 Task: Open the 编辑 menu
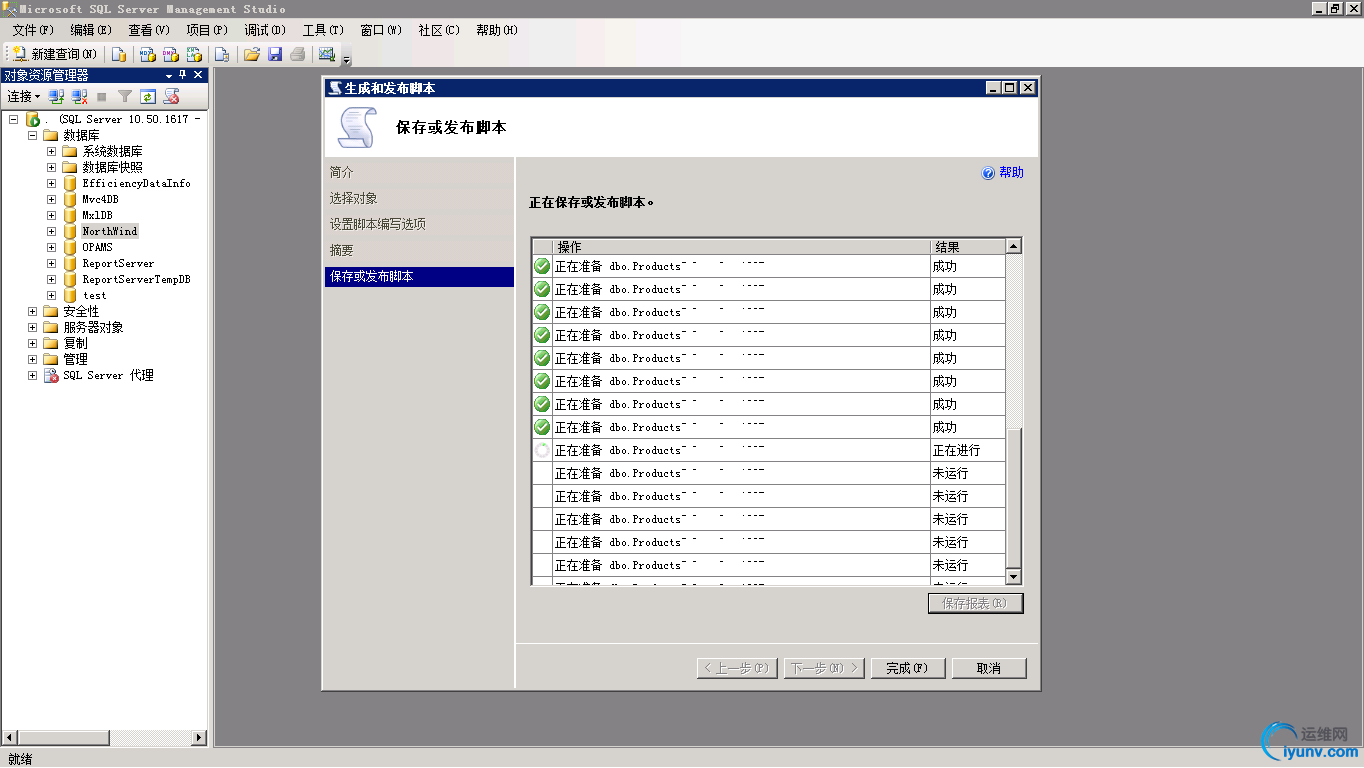click(91, 30)
